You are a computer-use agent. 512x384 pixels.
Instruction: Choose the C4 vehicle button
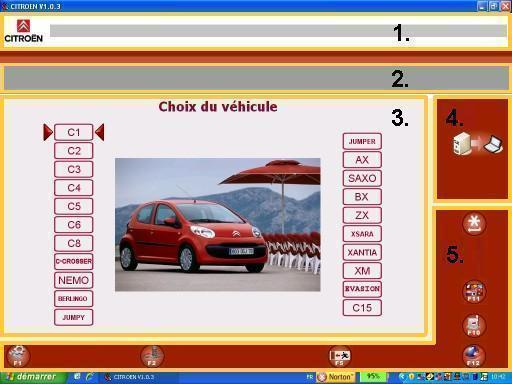(x=74, y=188)
